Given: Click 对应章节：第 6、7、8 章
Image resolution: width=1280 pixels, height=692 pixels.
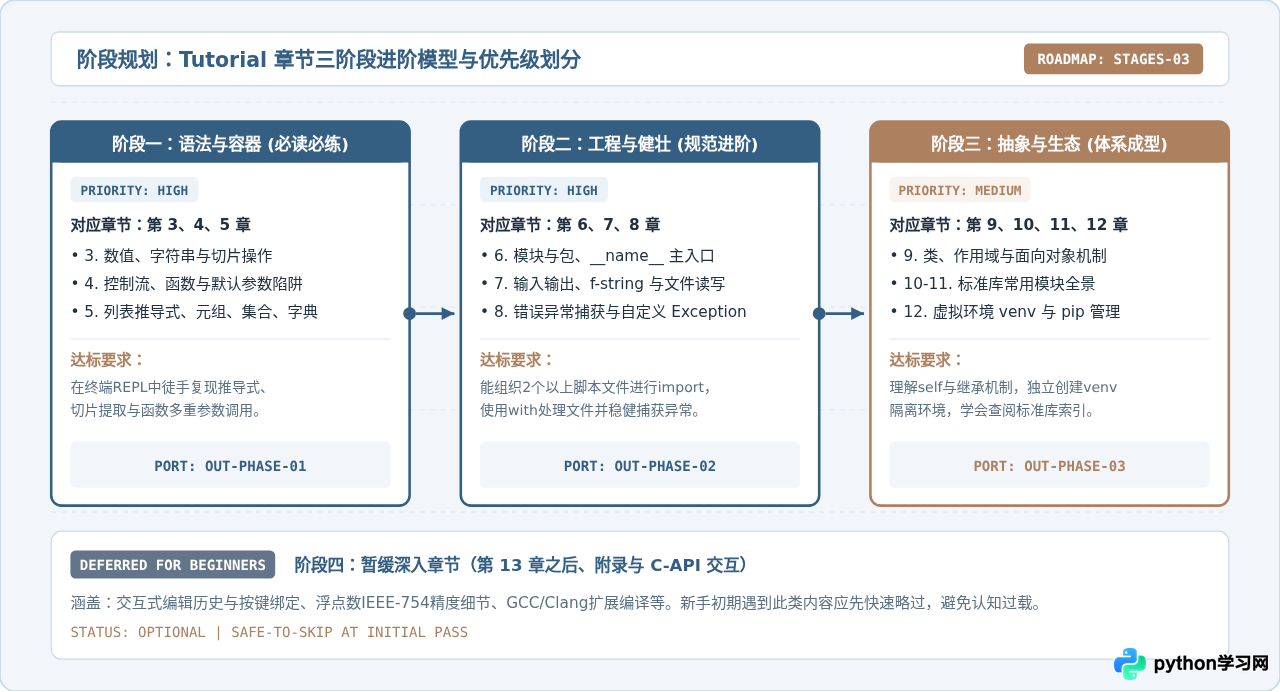Looking at the screenshot, I should (570, 225).
